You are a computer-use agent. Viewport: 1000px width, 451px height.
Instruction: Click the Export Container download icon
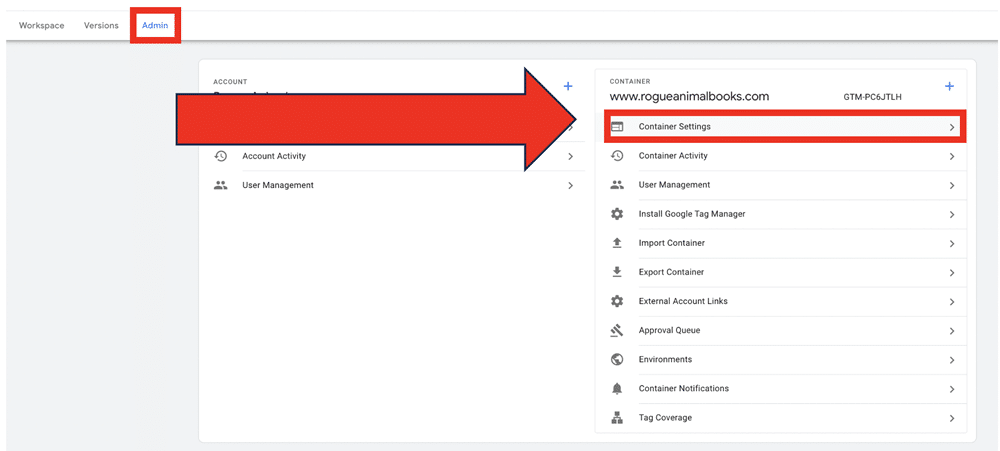(617, 272)
